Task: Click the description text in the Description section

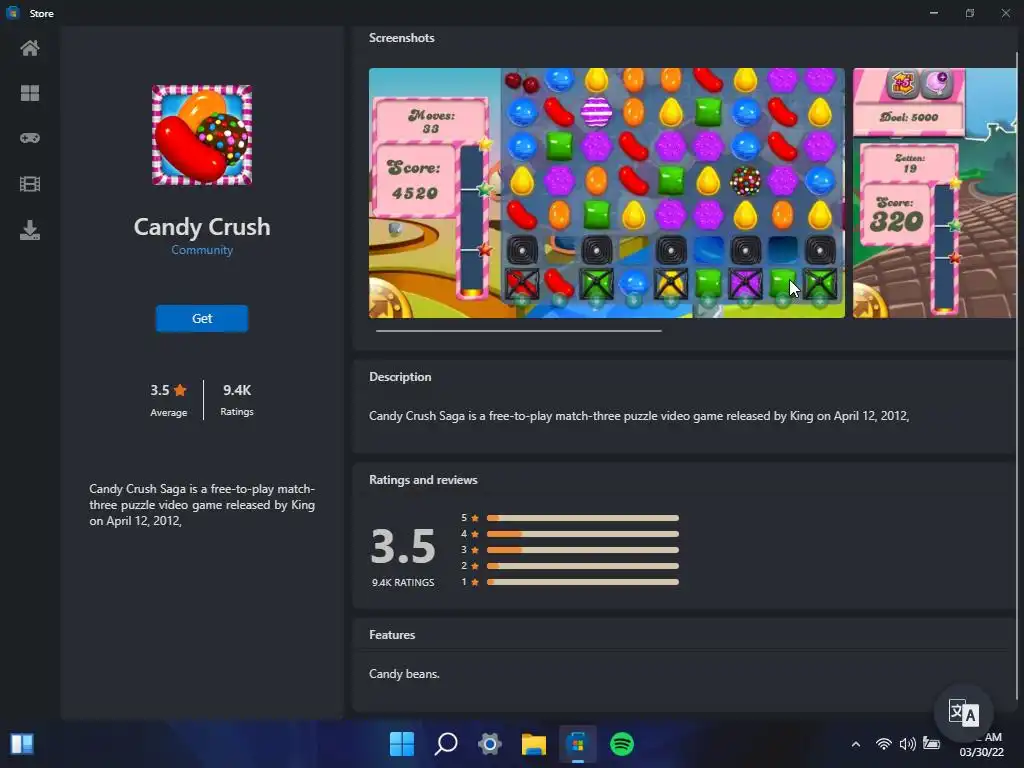Action: (x=639, y=416)
